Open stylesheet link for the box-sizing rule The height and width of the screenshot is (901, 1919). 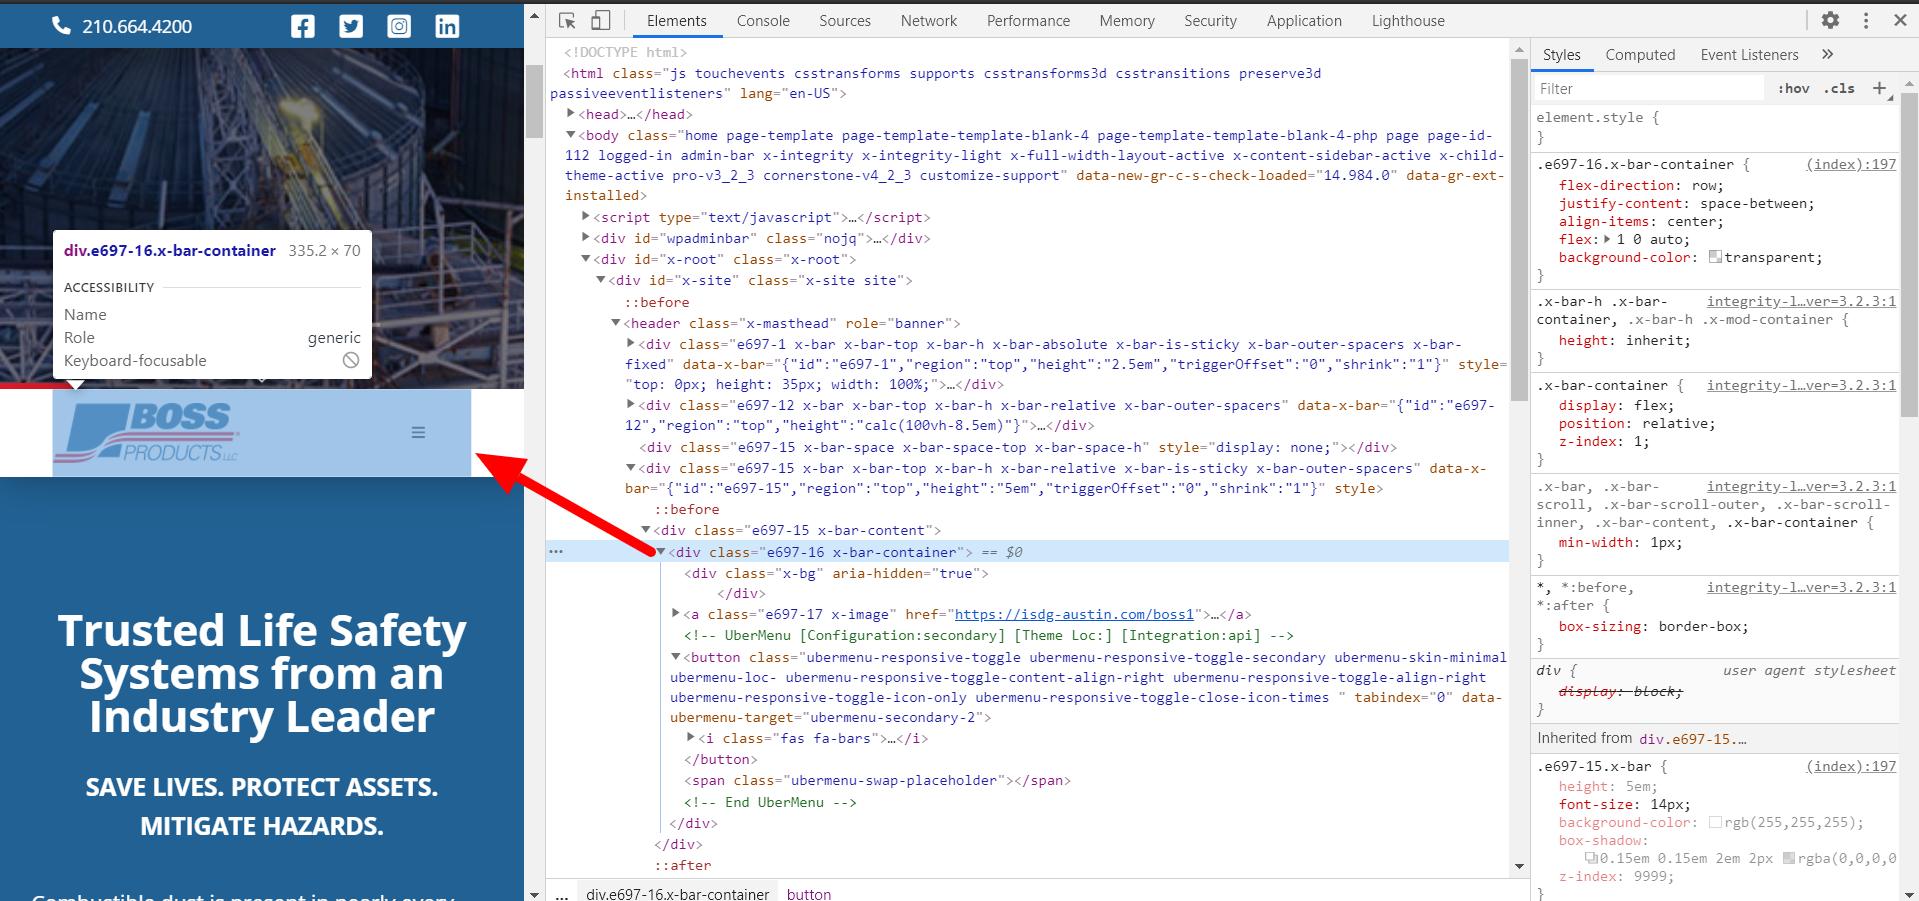point(1801,587)
